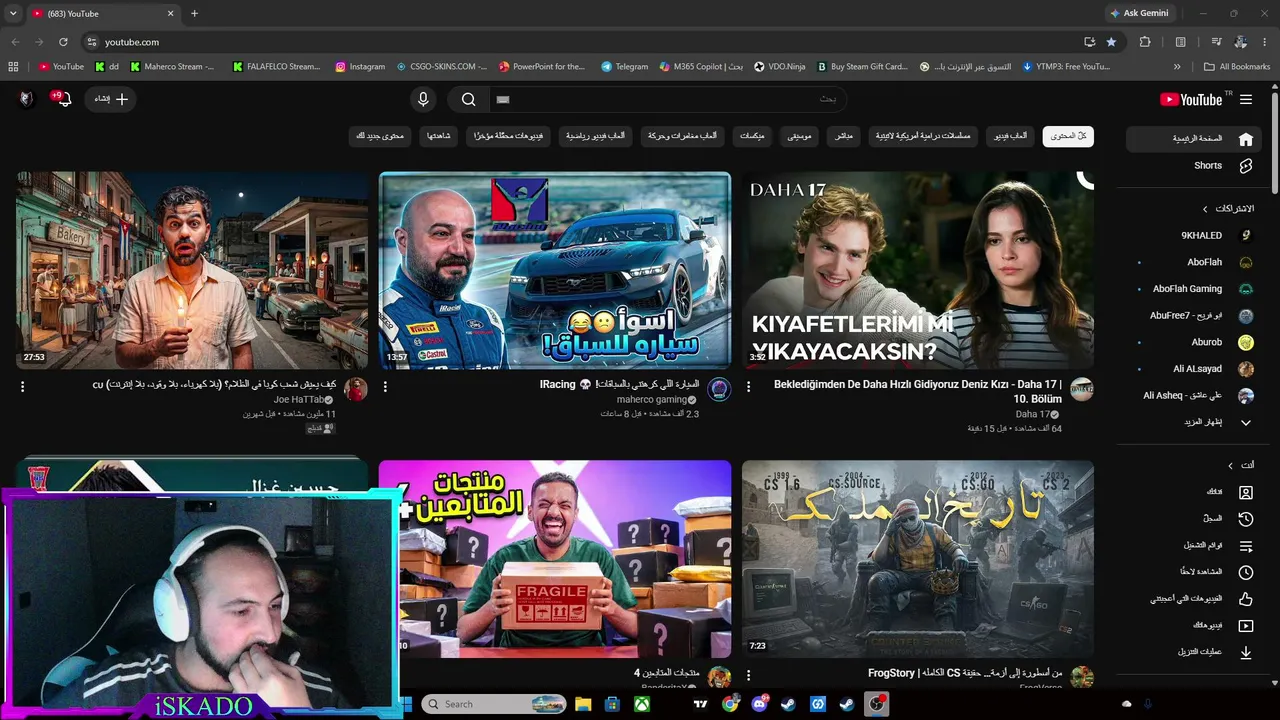Switch to OBS Studio on the taskbar
This screenshot has width=1280, height=720.
(x=877, y=704)
